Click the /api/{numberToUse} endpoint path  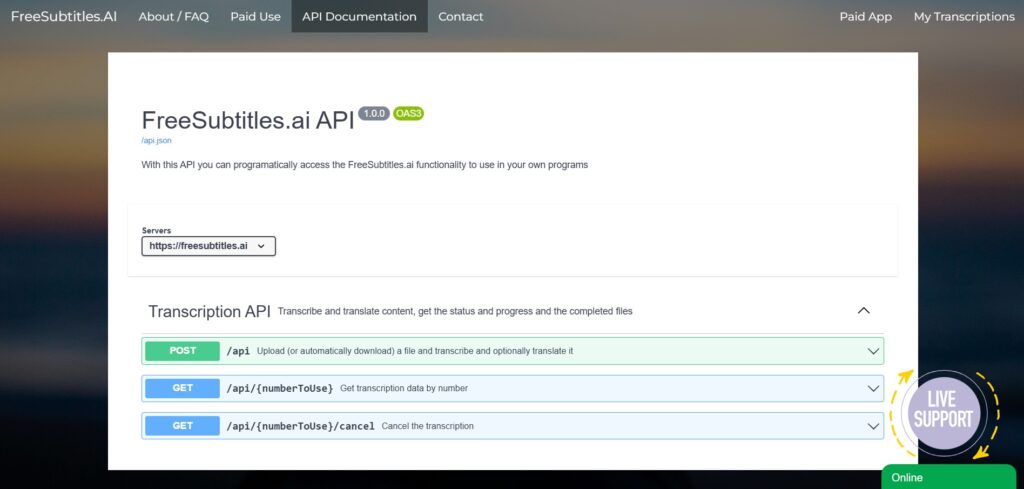(x=280, y=388)
